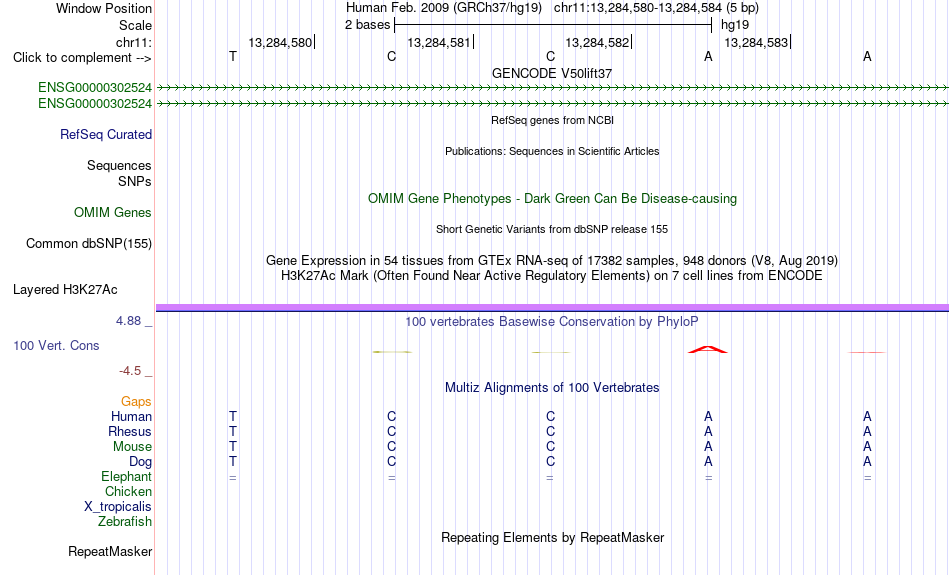Click the Scale label
The height and width of the screenshot is (575, 950).
point(135,25)
